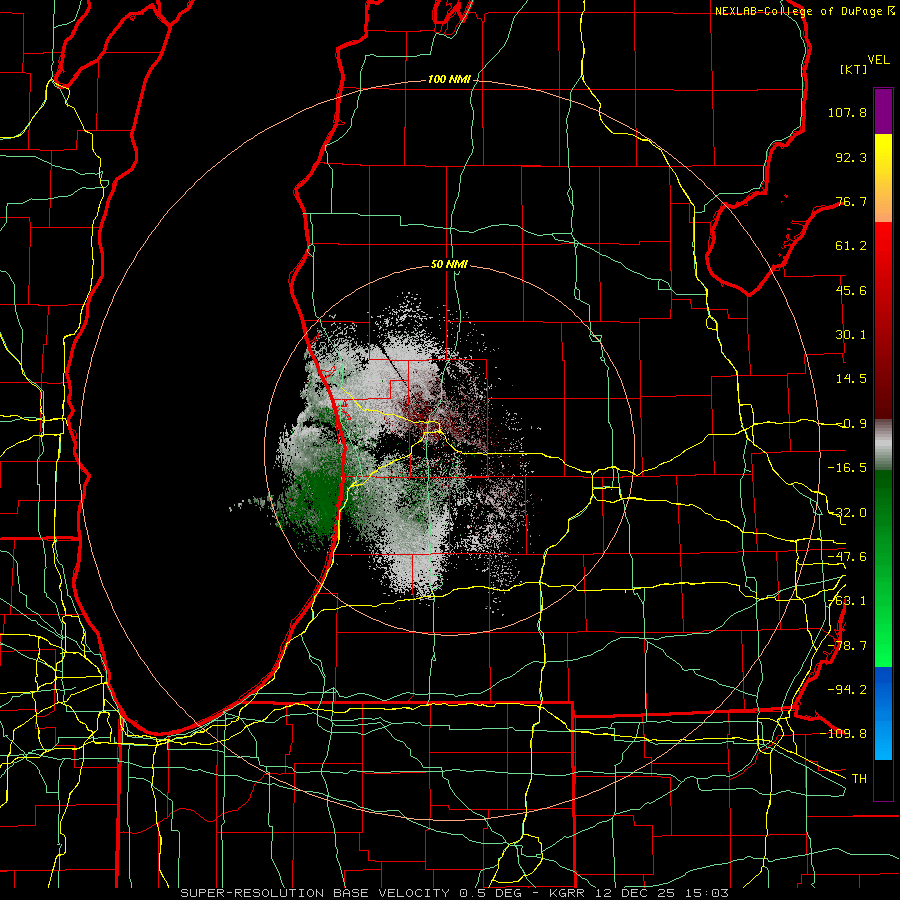Click the 50 NMI range ring label
Viewport: 900px width, 900px height.
pos(449,265)
